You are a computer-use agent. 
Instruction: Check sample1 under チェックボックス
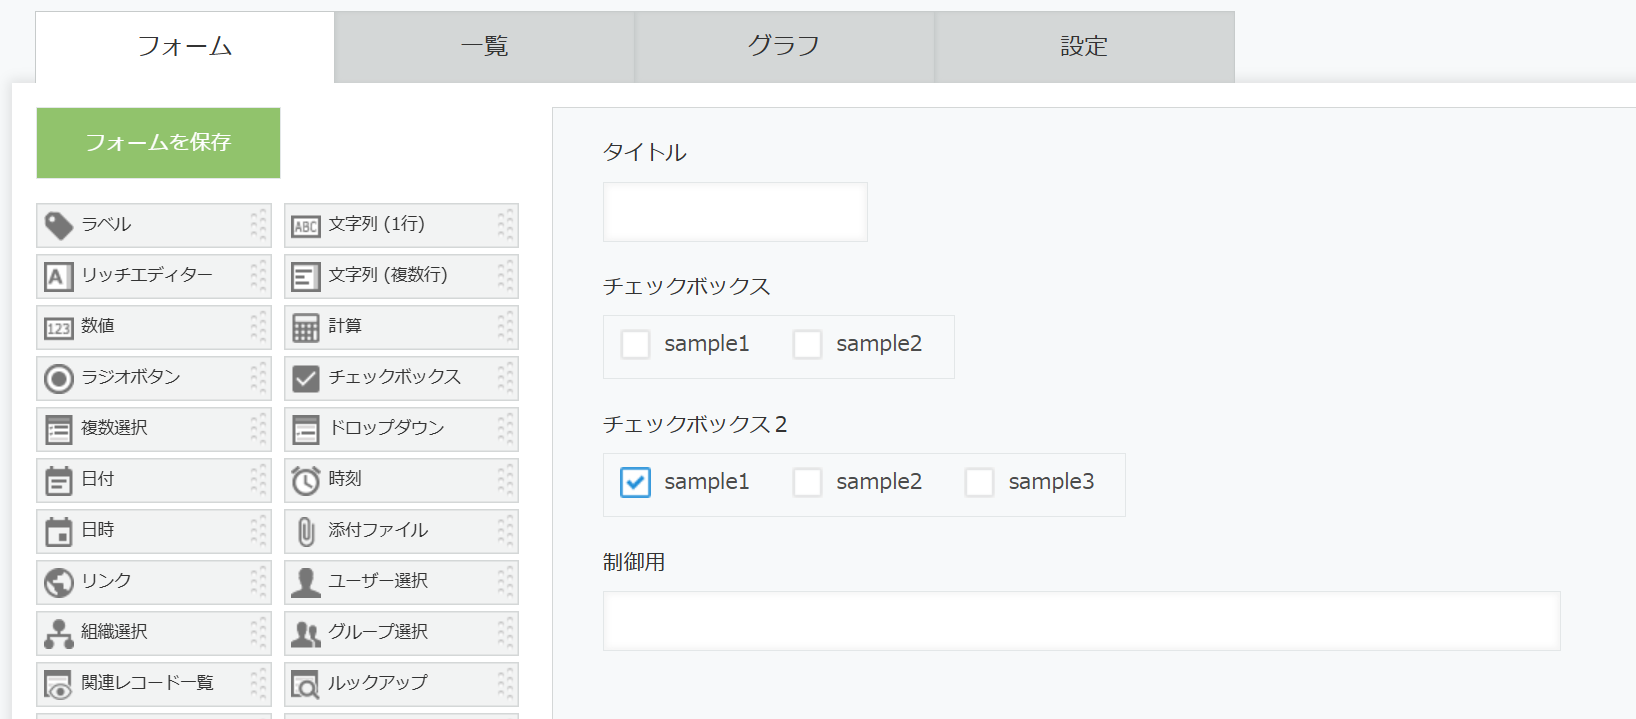click(x=636, y=345)
